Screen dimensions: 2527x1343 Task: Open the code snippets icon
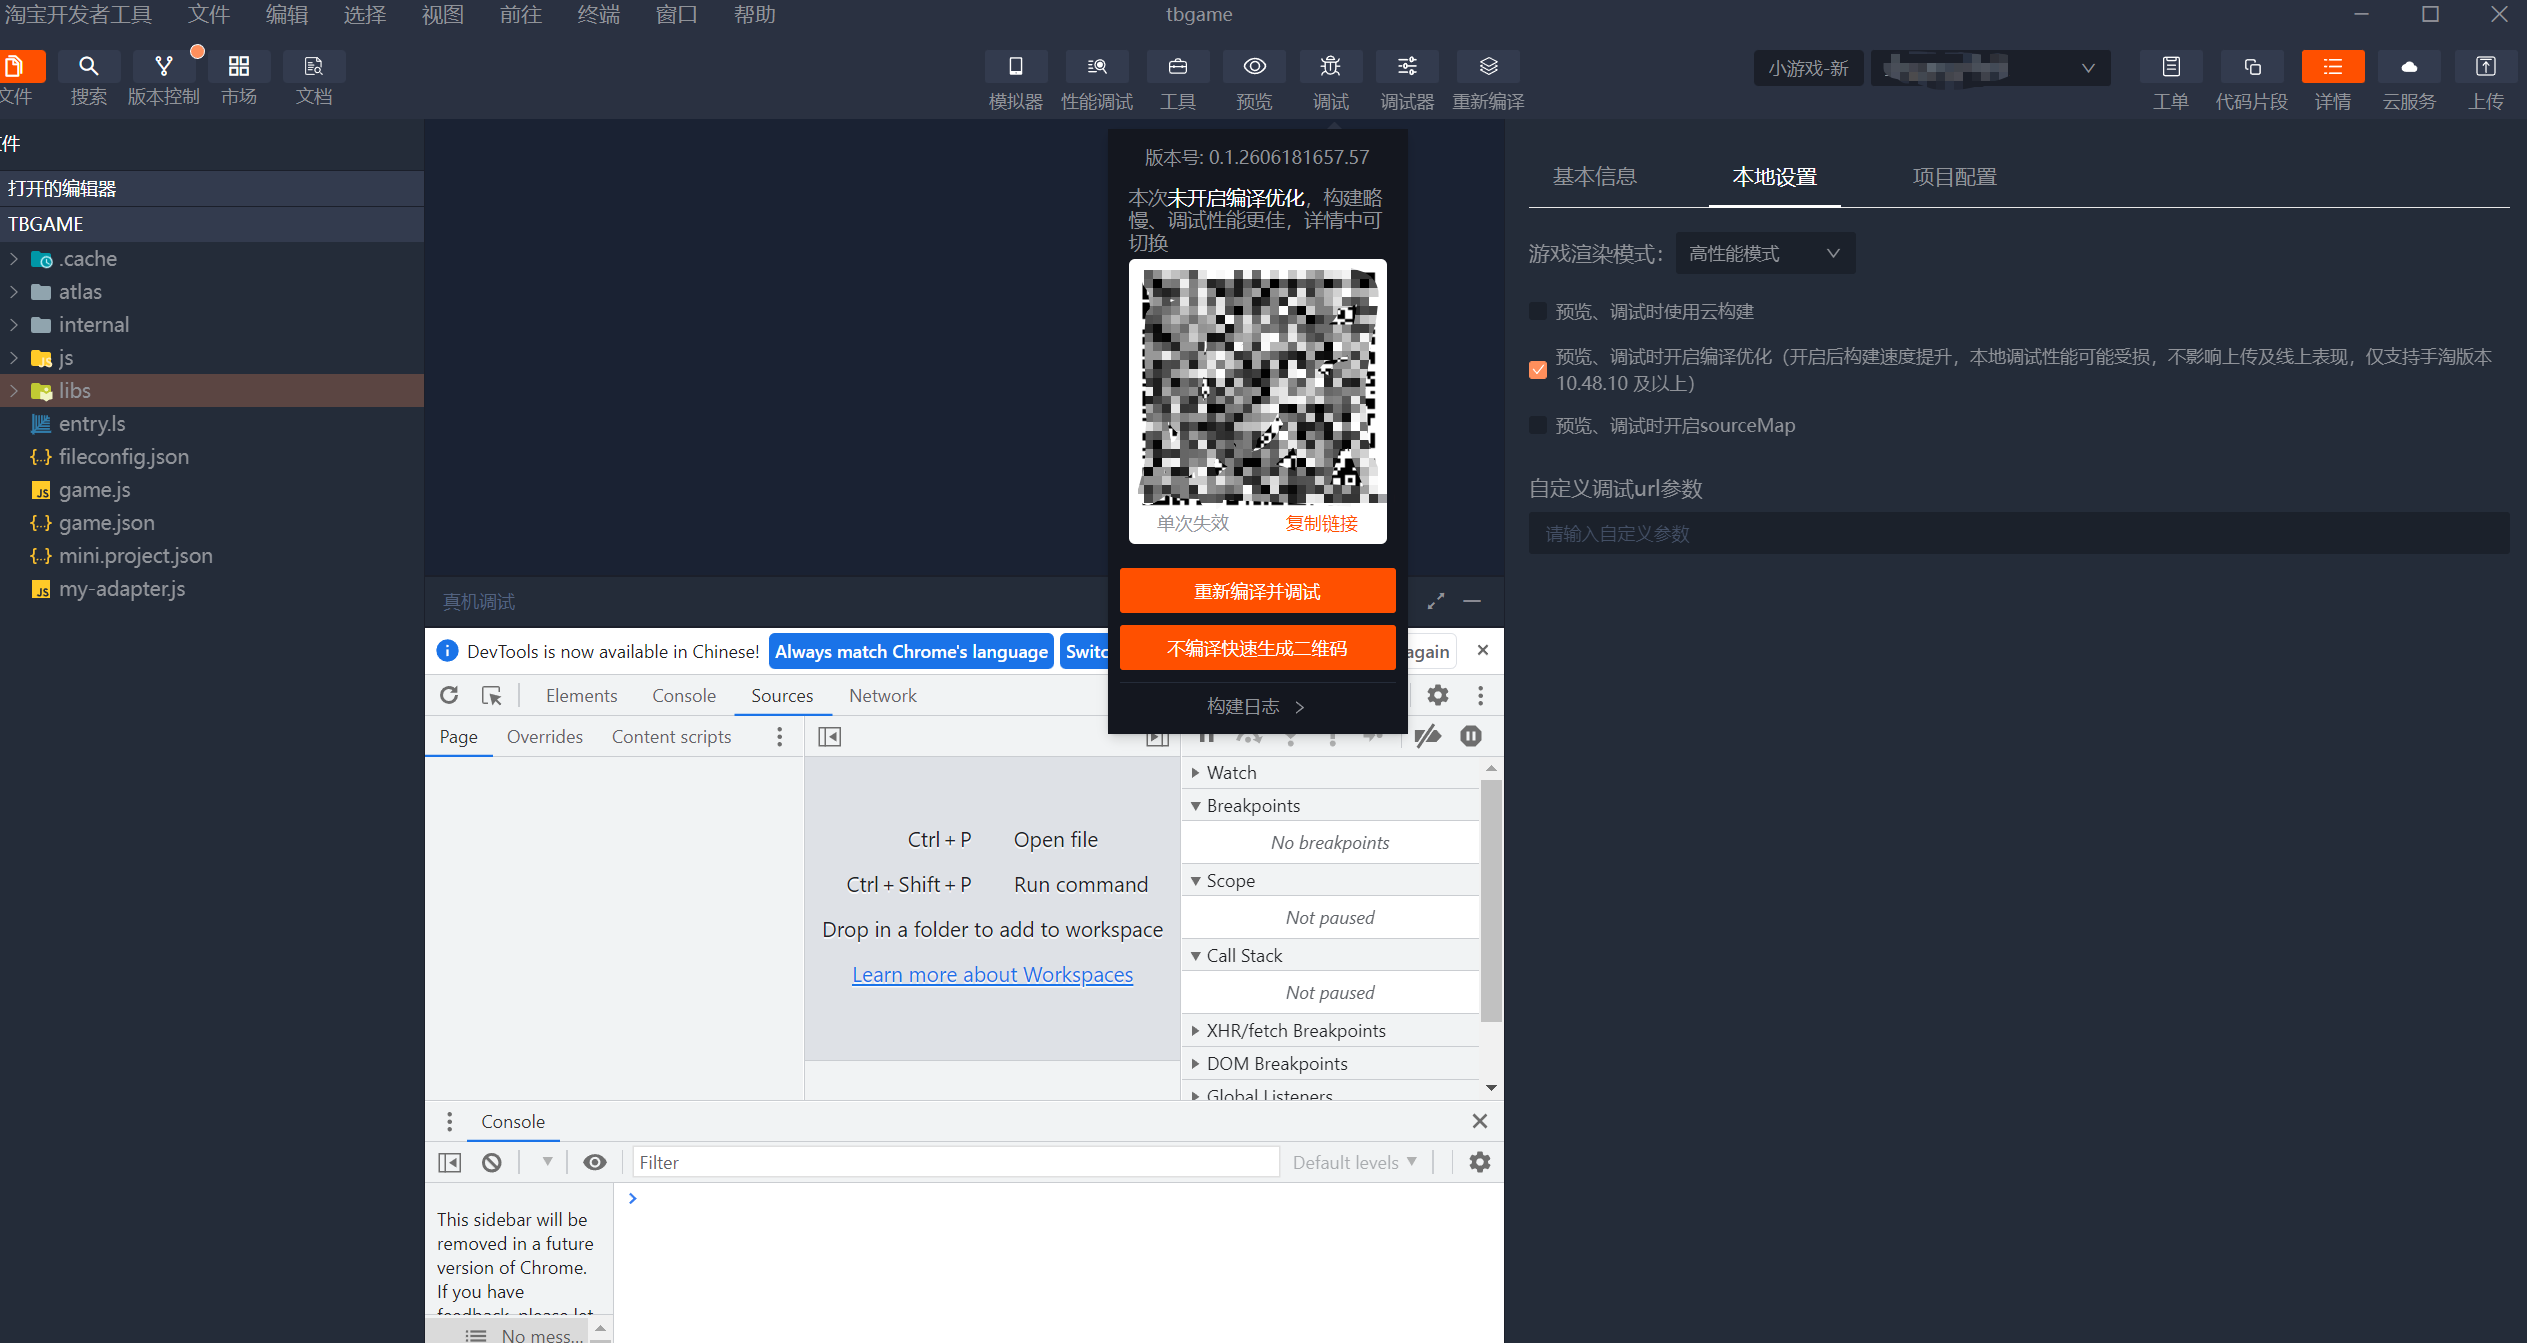2252,67
